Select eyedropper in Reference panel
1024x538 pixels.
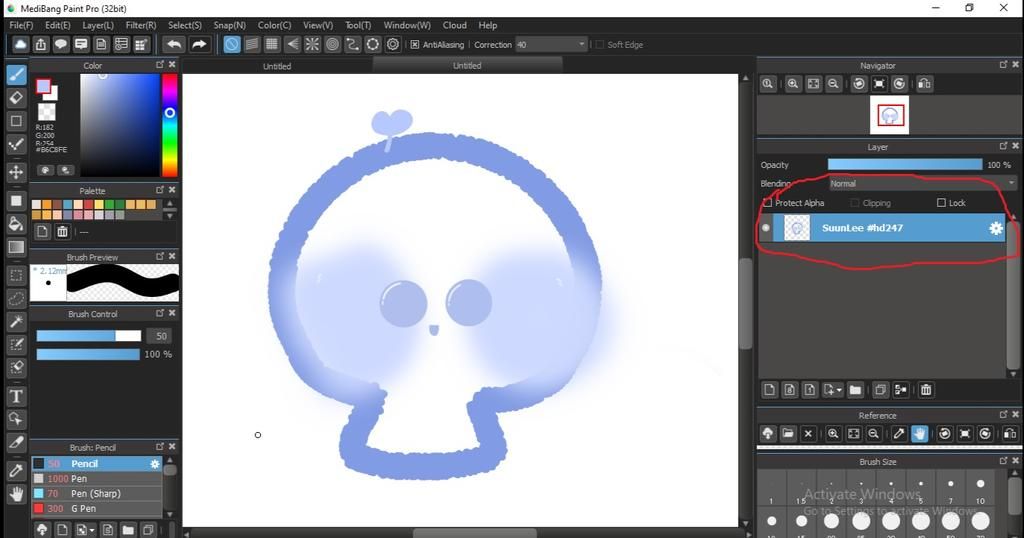coord(899,434)
